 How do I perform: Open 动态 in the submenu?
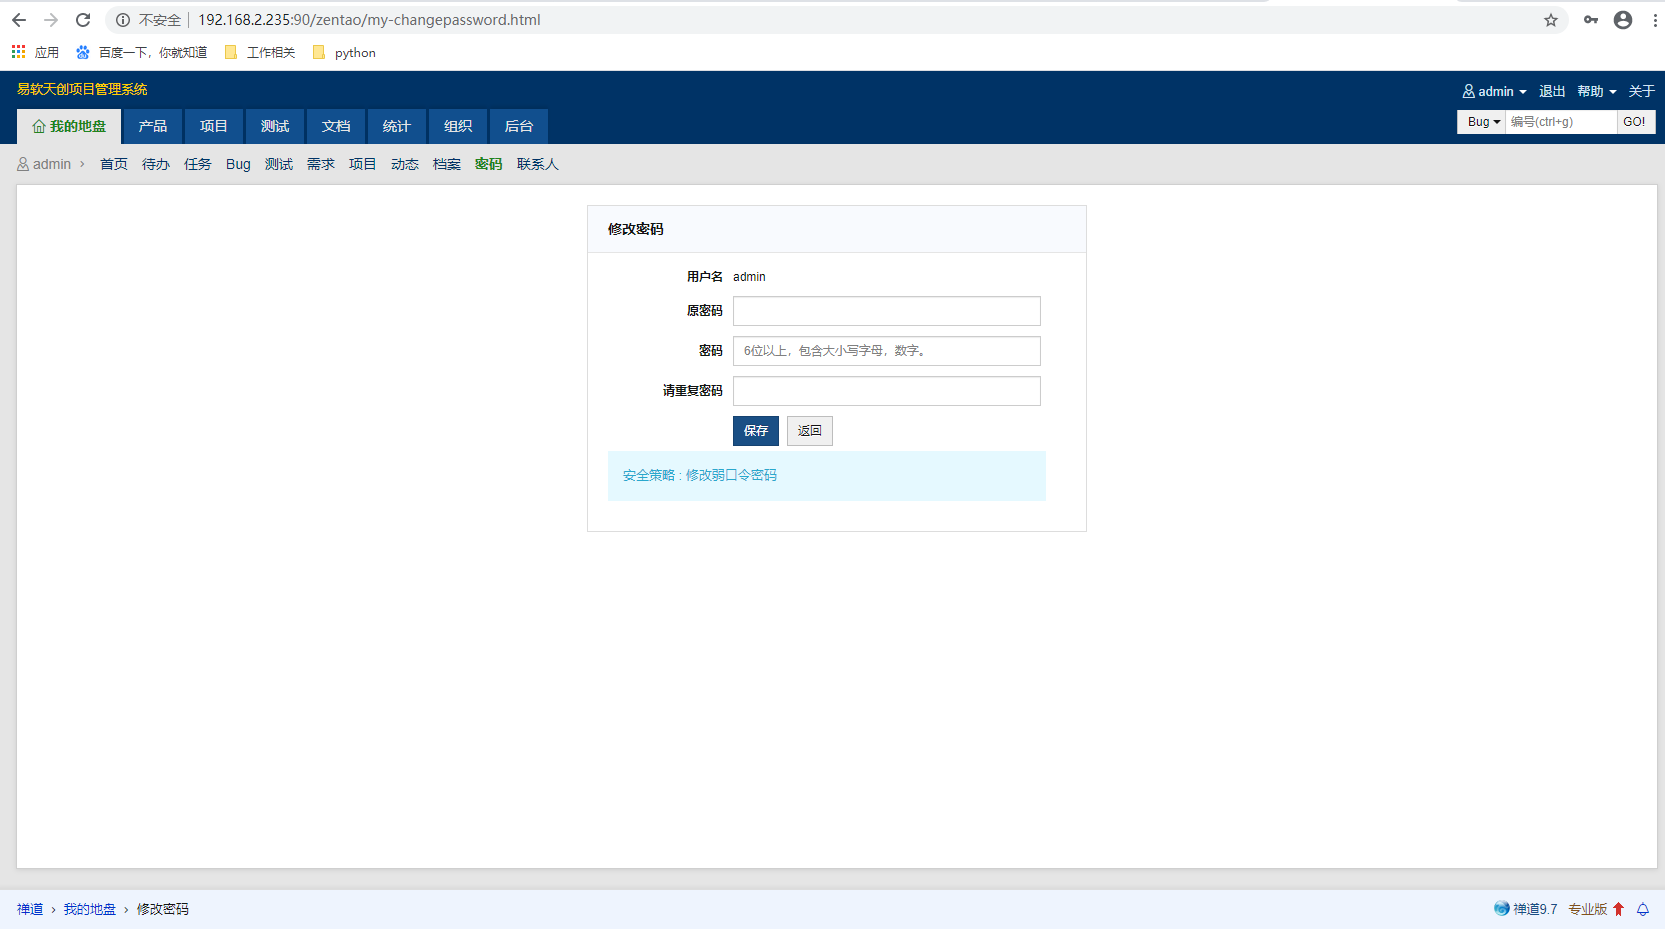[405, 164]
